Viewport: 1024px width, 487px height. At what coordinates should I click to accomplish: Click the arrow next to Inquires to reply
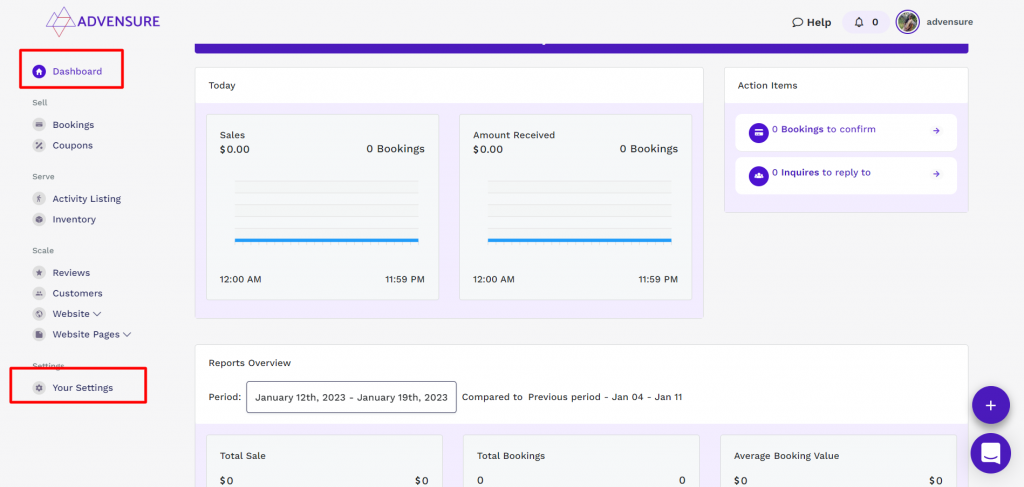point(936,174)
